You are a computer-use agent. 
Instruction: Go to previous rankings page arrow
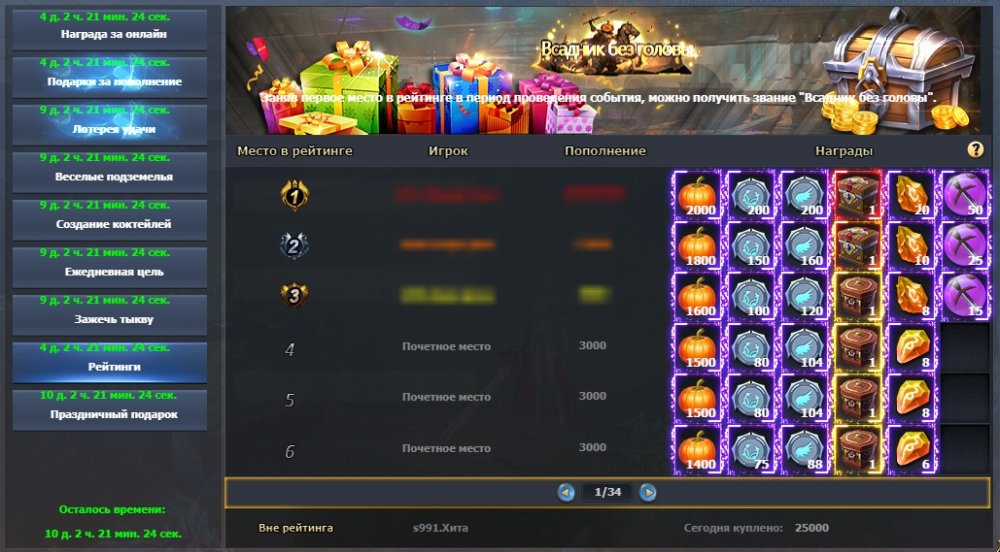coord(566,492)
